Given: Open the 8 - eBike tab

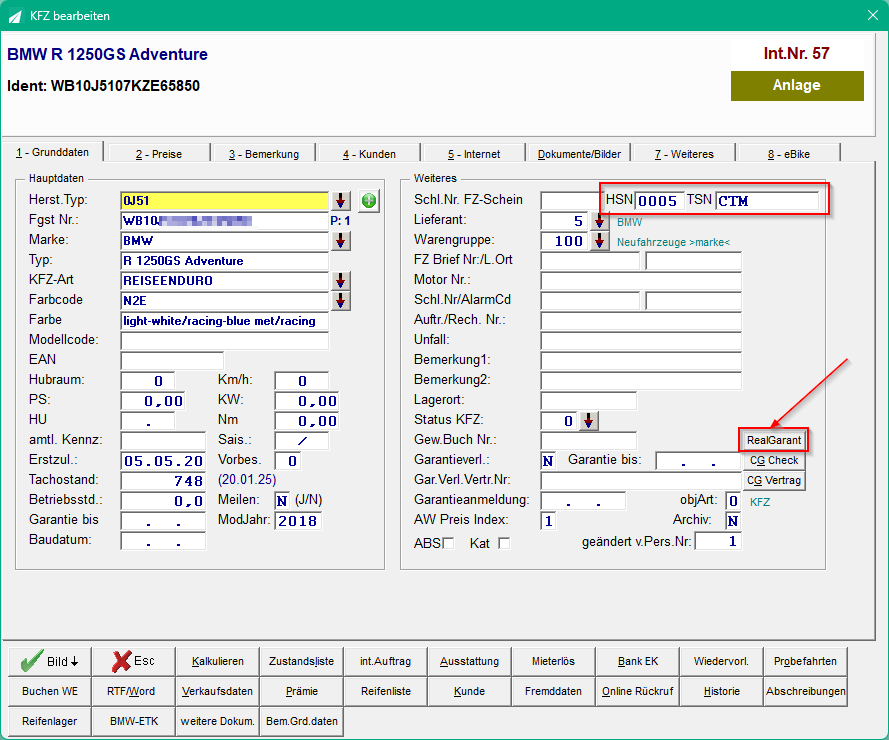Looking at the screenshot, I should click(789, 154).
